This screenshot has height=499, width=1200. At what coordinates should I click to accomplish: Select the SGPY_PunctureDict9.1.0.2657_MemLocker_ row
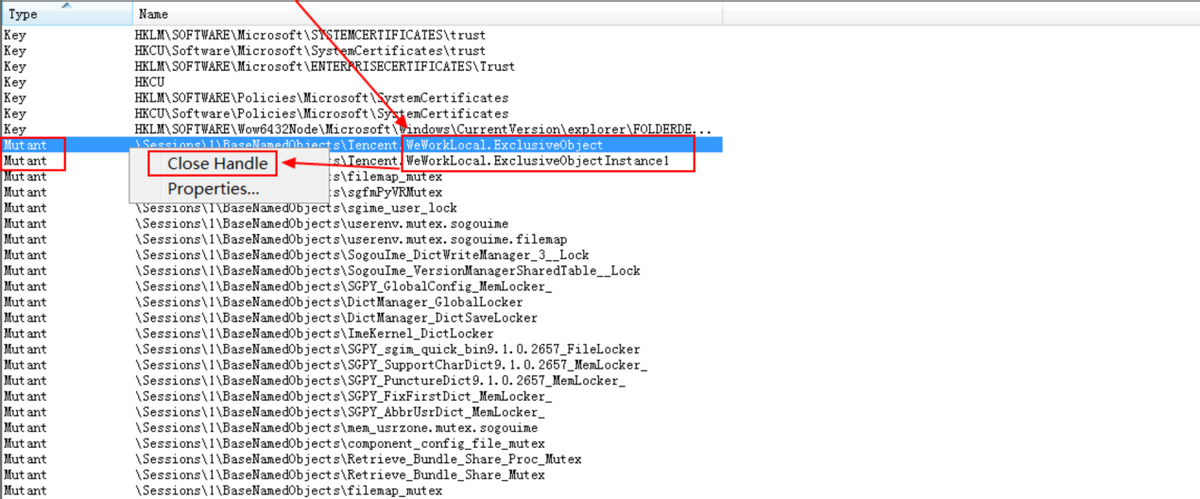point(360,381)
